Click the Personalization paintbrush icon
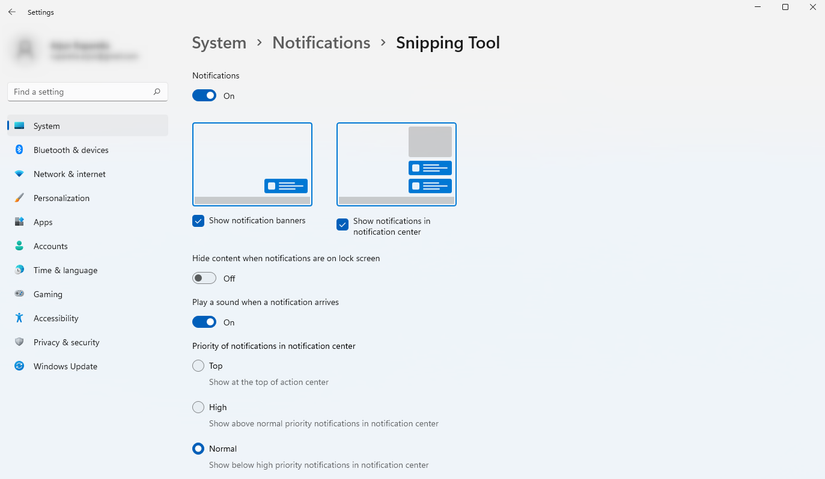825x479 pixels. [19, 198]
